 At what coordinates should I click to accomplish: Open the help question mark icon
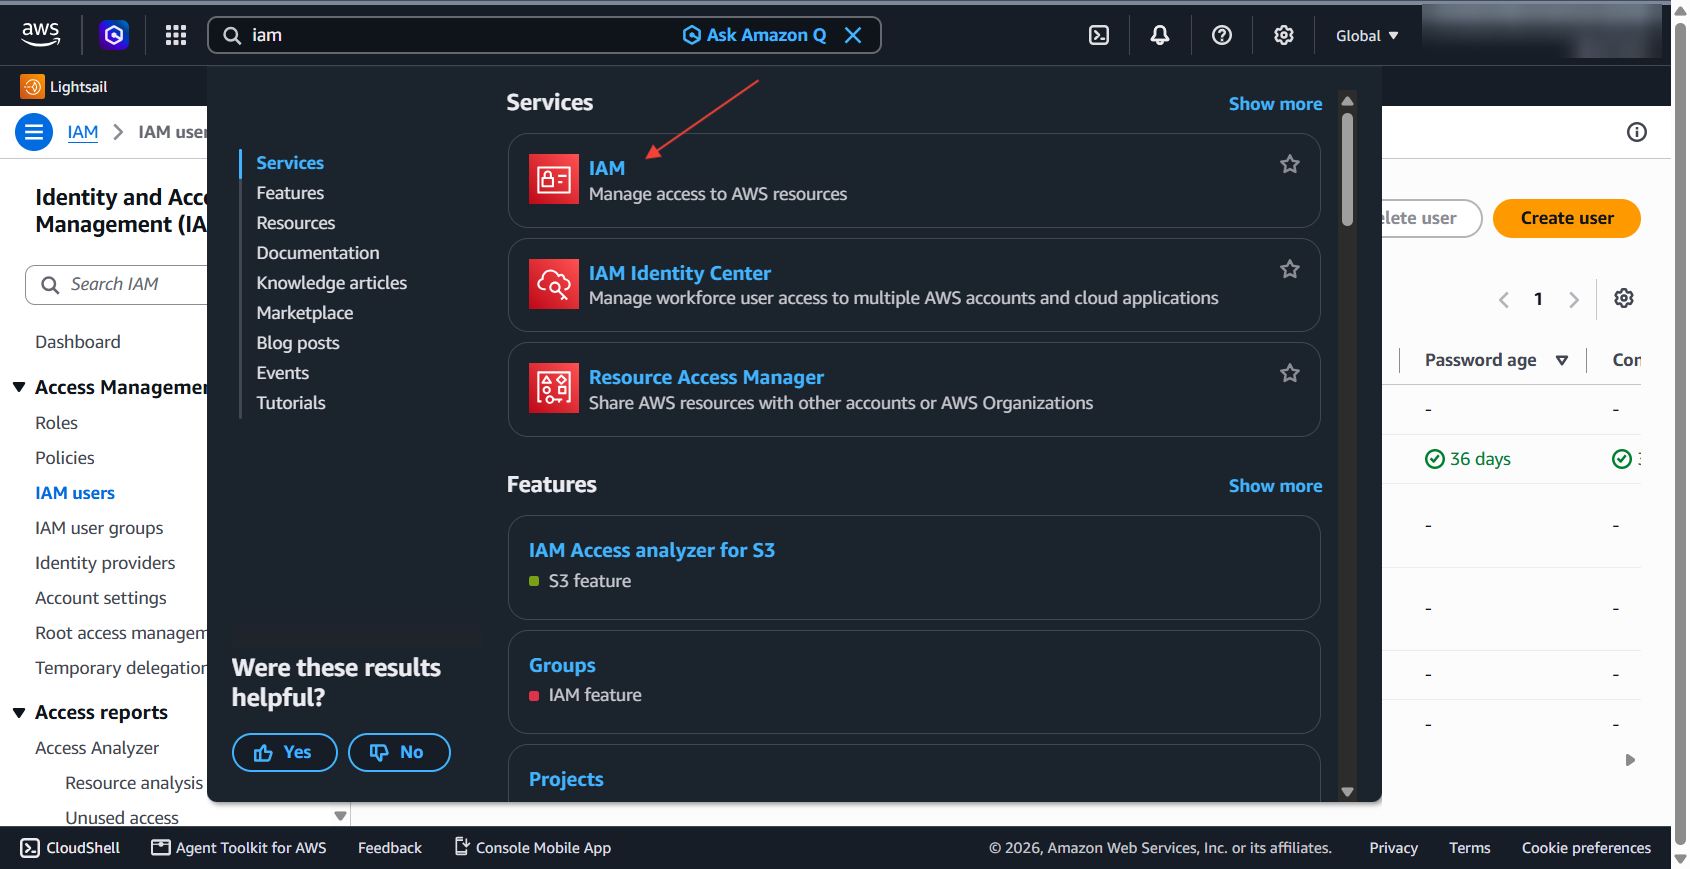pos(1222,35)
